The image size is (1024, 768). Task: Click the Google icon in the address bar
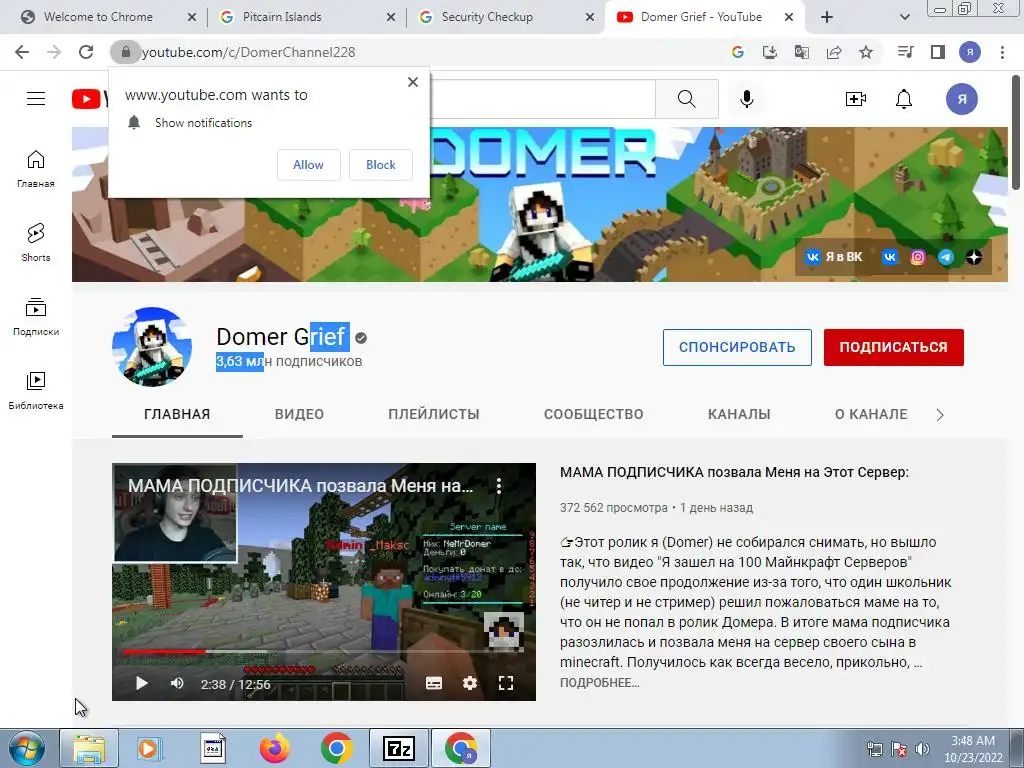tap(738, 52)
